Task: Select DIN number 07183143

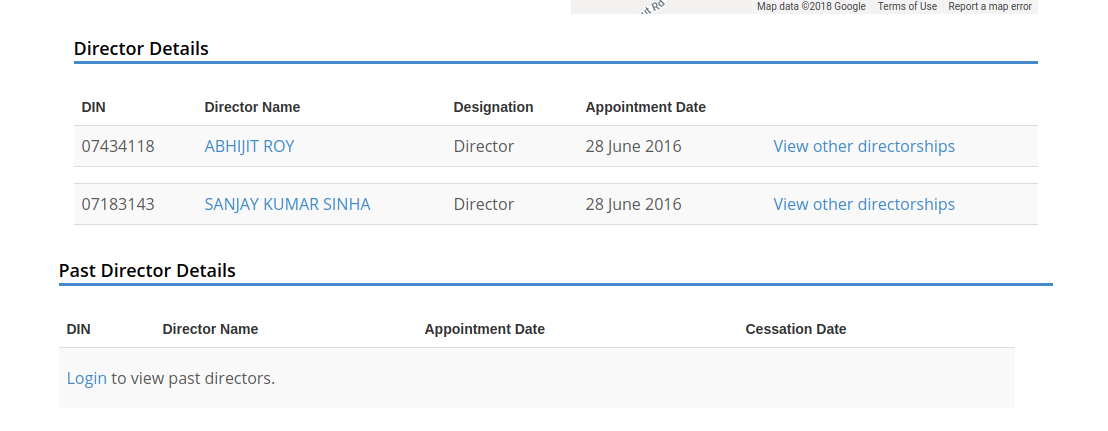Action: pos(118,204)
